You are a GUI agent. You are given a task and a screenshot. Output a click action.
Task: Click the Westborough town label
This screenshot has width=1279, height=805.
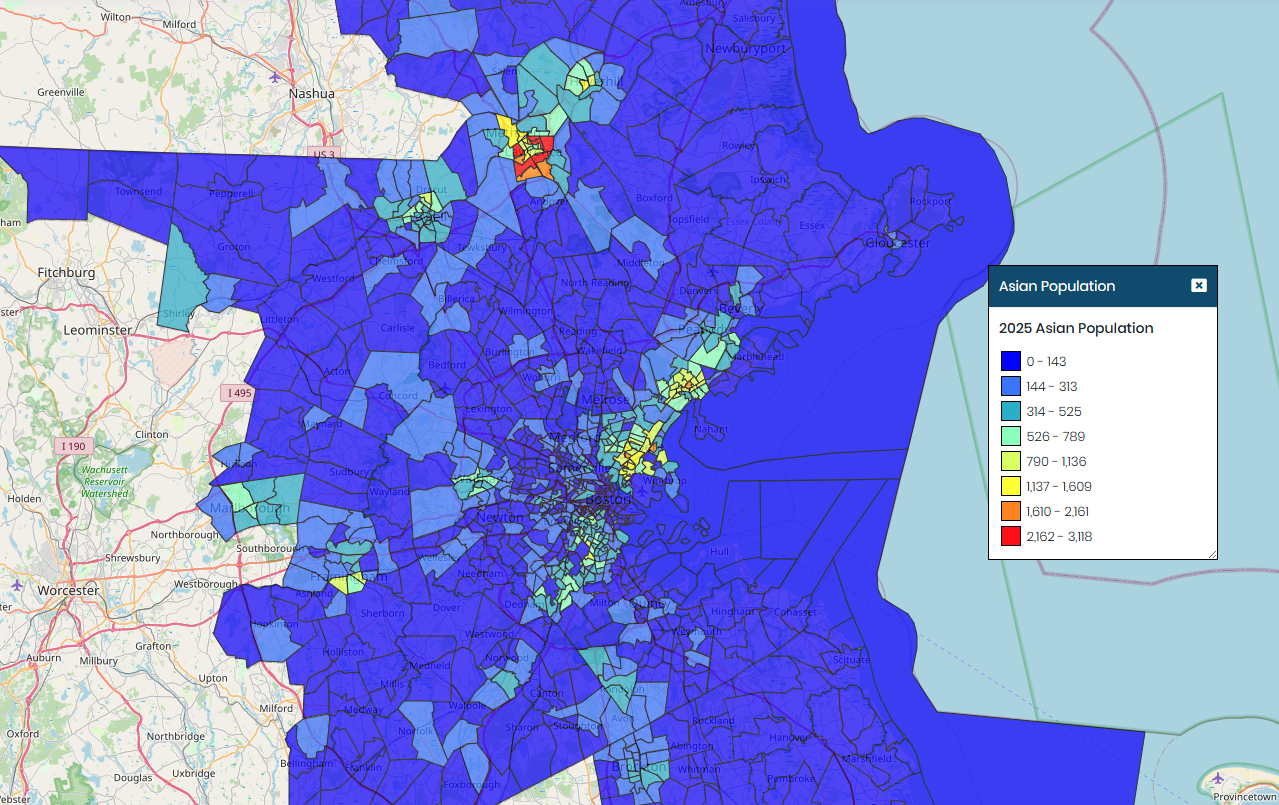206,584
